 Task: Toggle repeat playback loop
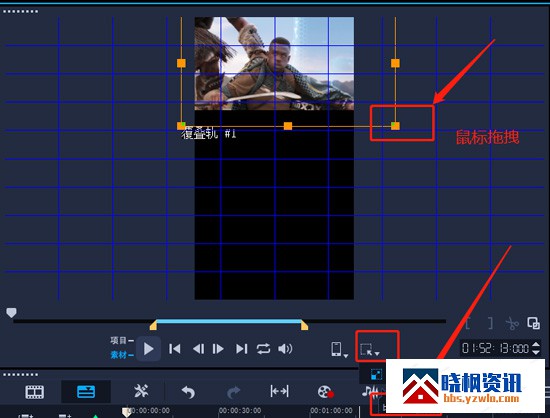[x=263, y=349]
